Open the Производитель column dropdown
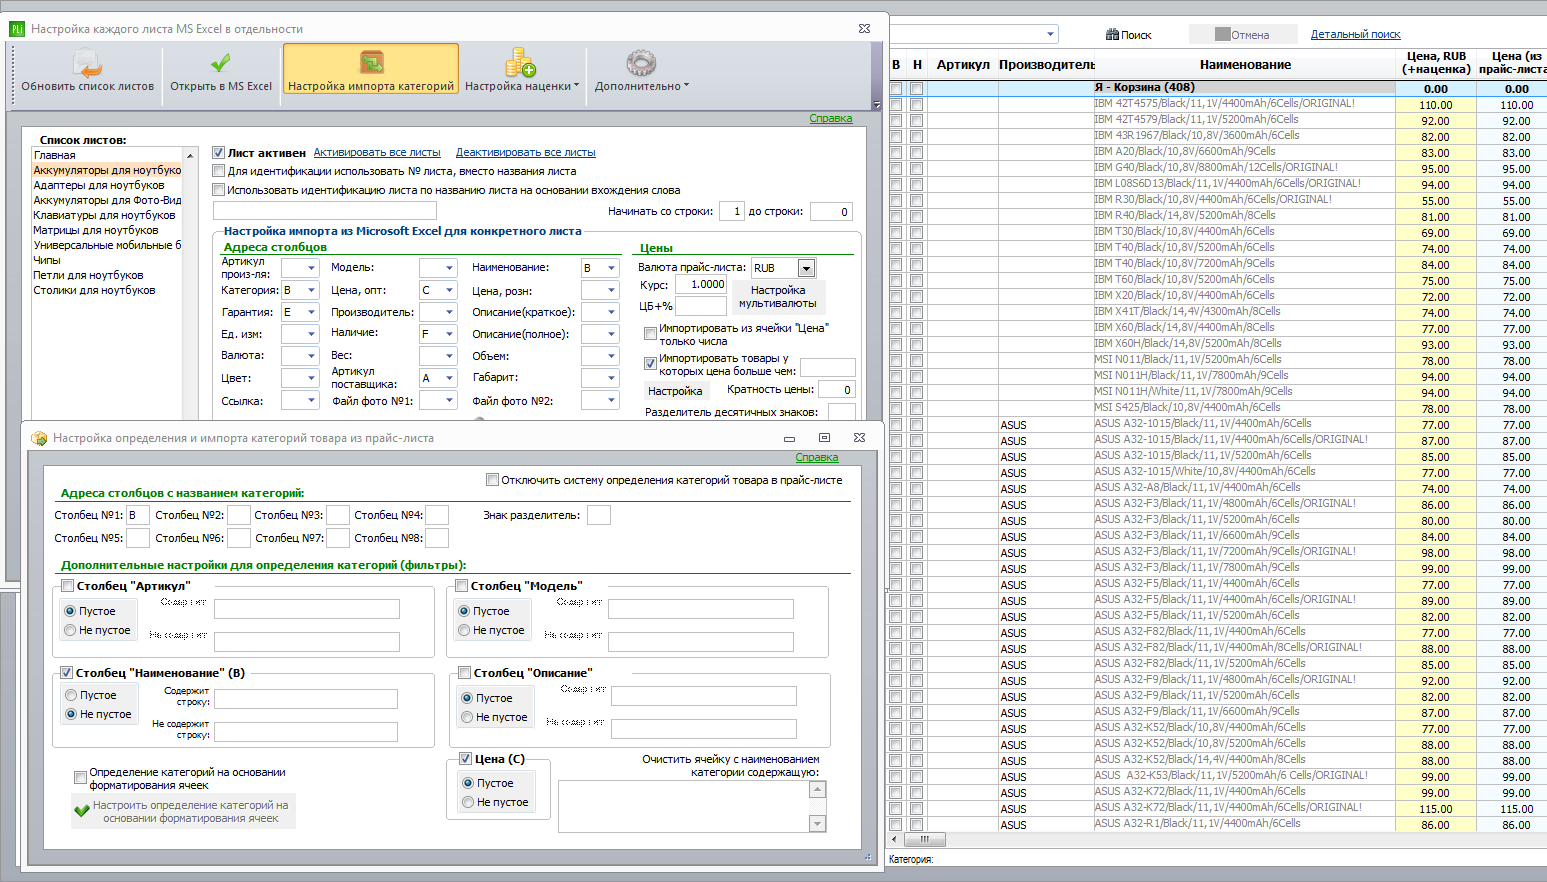The width and height of the screenshot is (1547, 882). click(450, 313)
